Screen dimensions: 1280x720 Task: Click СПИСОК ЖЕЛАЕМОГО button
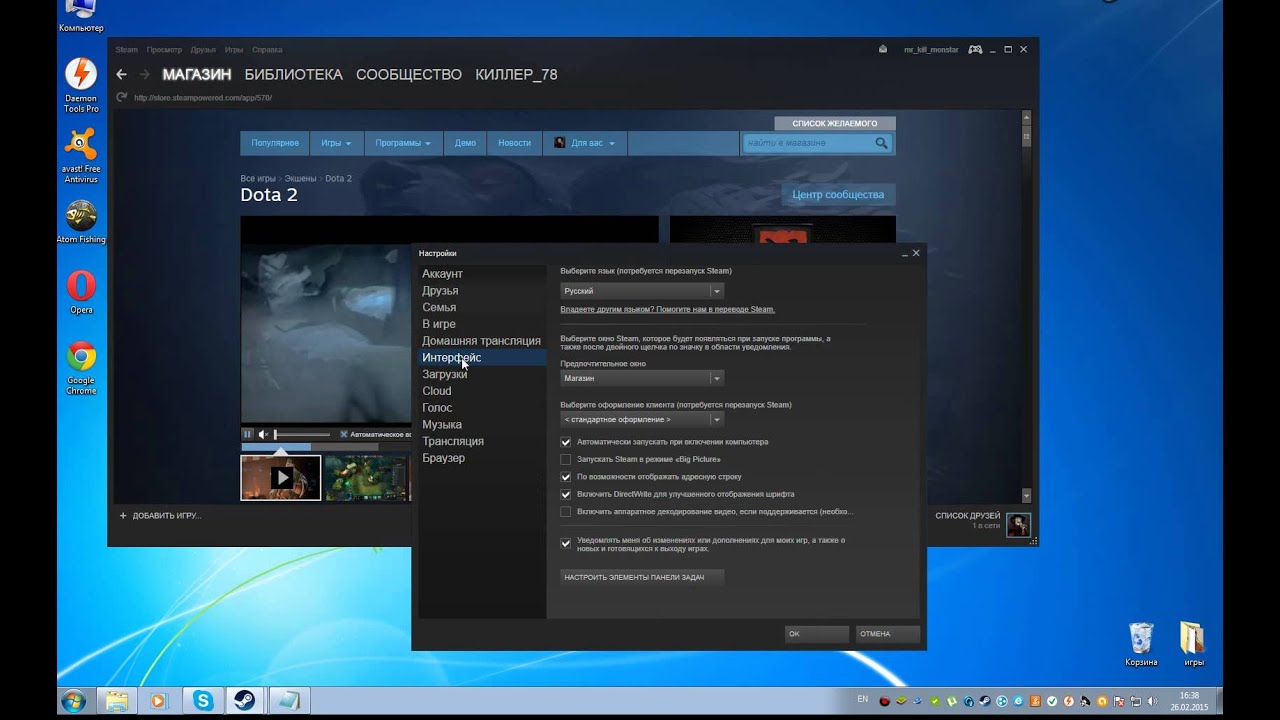835,123
